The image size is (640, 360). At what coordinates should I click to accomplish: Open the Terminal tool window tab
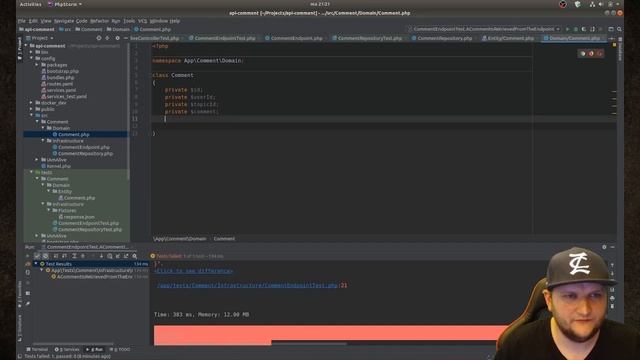click(37, 349)
